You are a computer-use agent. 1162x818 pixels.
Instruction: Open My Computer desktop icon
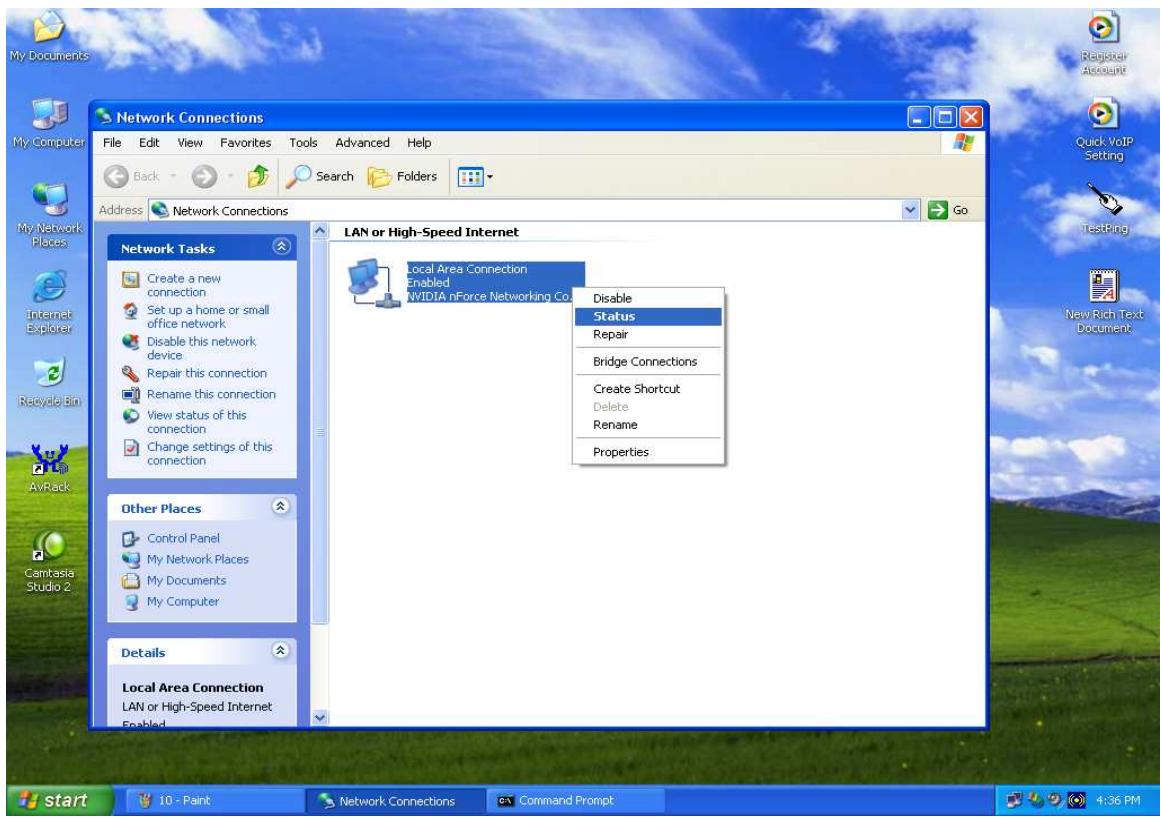point(48,123)
